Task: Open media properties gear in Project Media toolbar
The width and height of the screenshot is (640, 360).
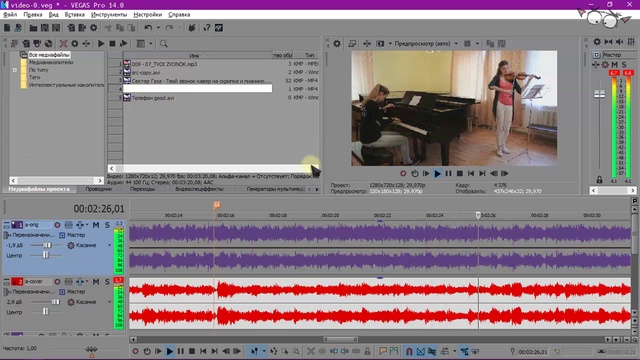Action: point(75,44)
